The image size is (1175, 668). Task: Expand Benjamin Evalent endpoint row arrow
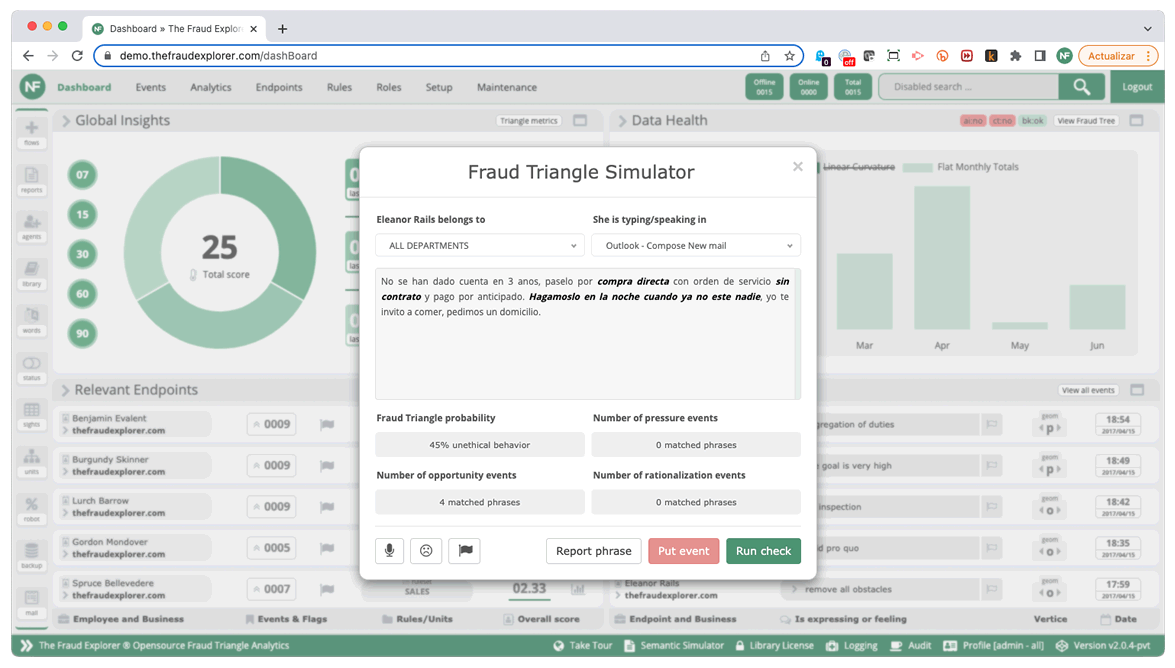[x=65, y=430]
